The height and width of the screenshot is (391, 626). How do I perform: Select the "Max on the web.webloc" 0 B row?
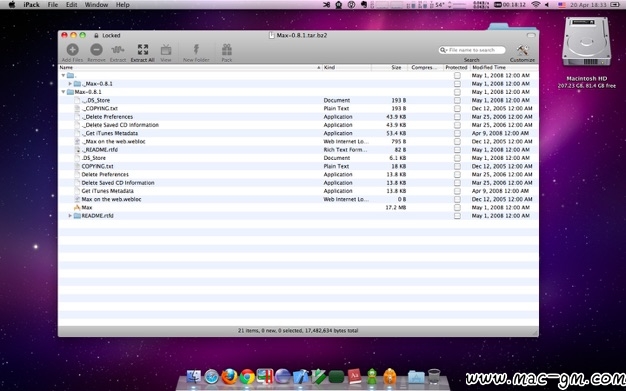(298, 199)
